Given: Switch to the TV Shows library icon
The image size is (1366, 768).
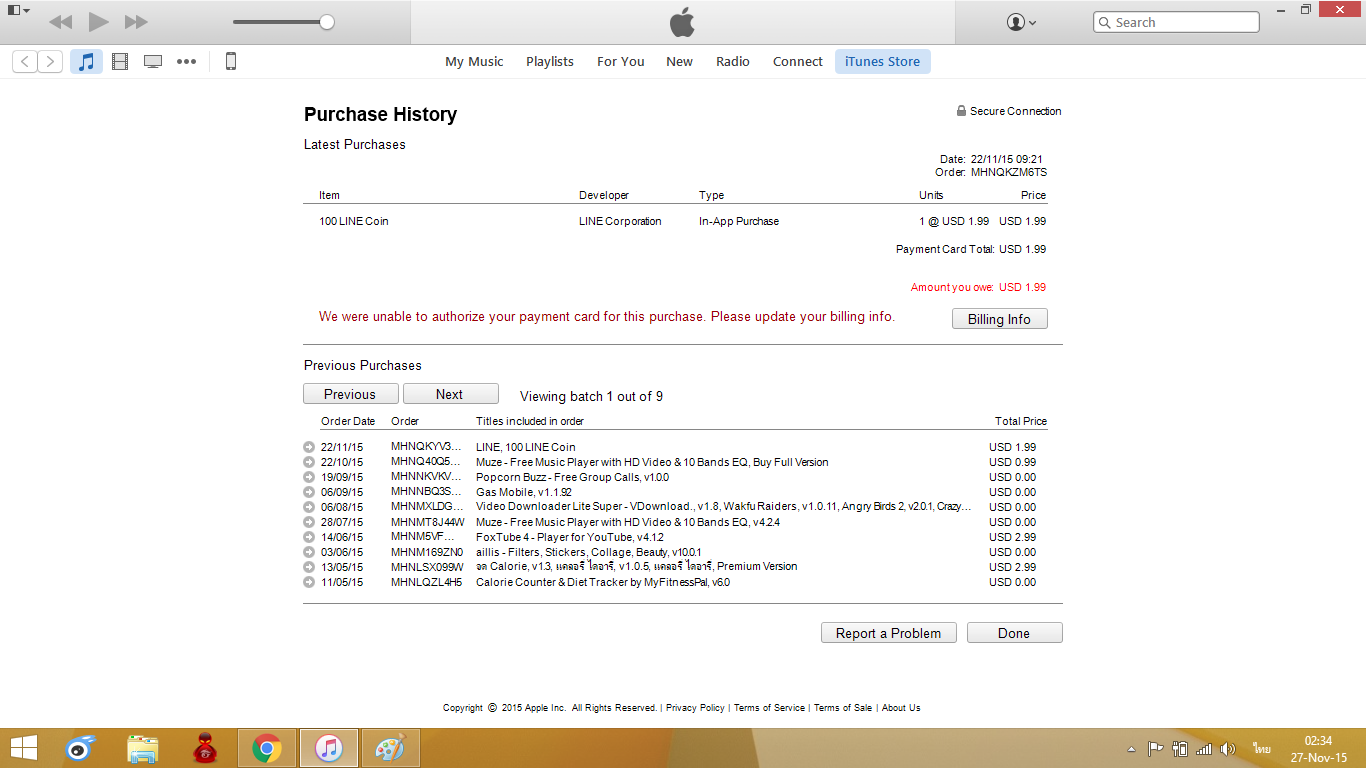Looking at the screenshot, I should coord(153,61).
